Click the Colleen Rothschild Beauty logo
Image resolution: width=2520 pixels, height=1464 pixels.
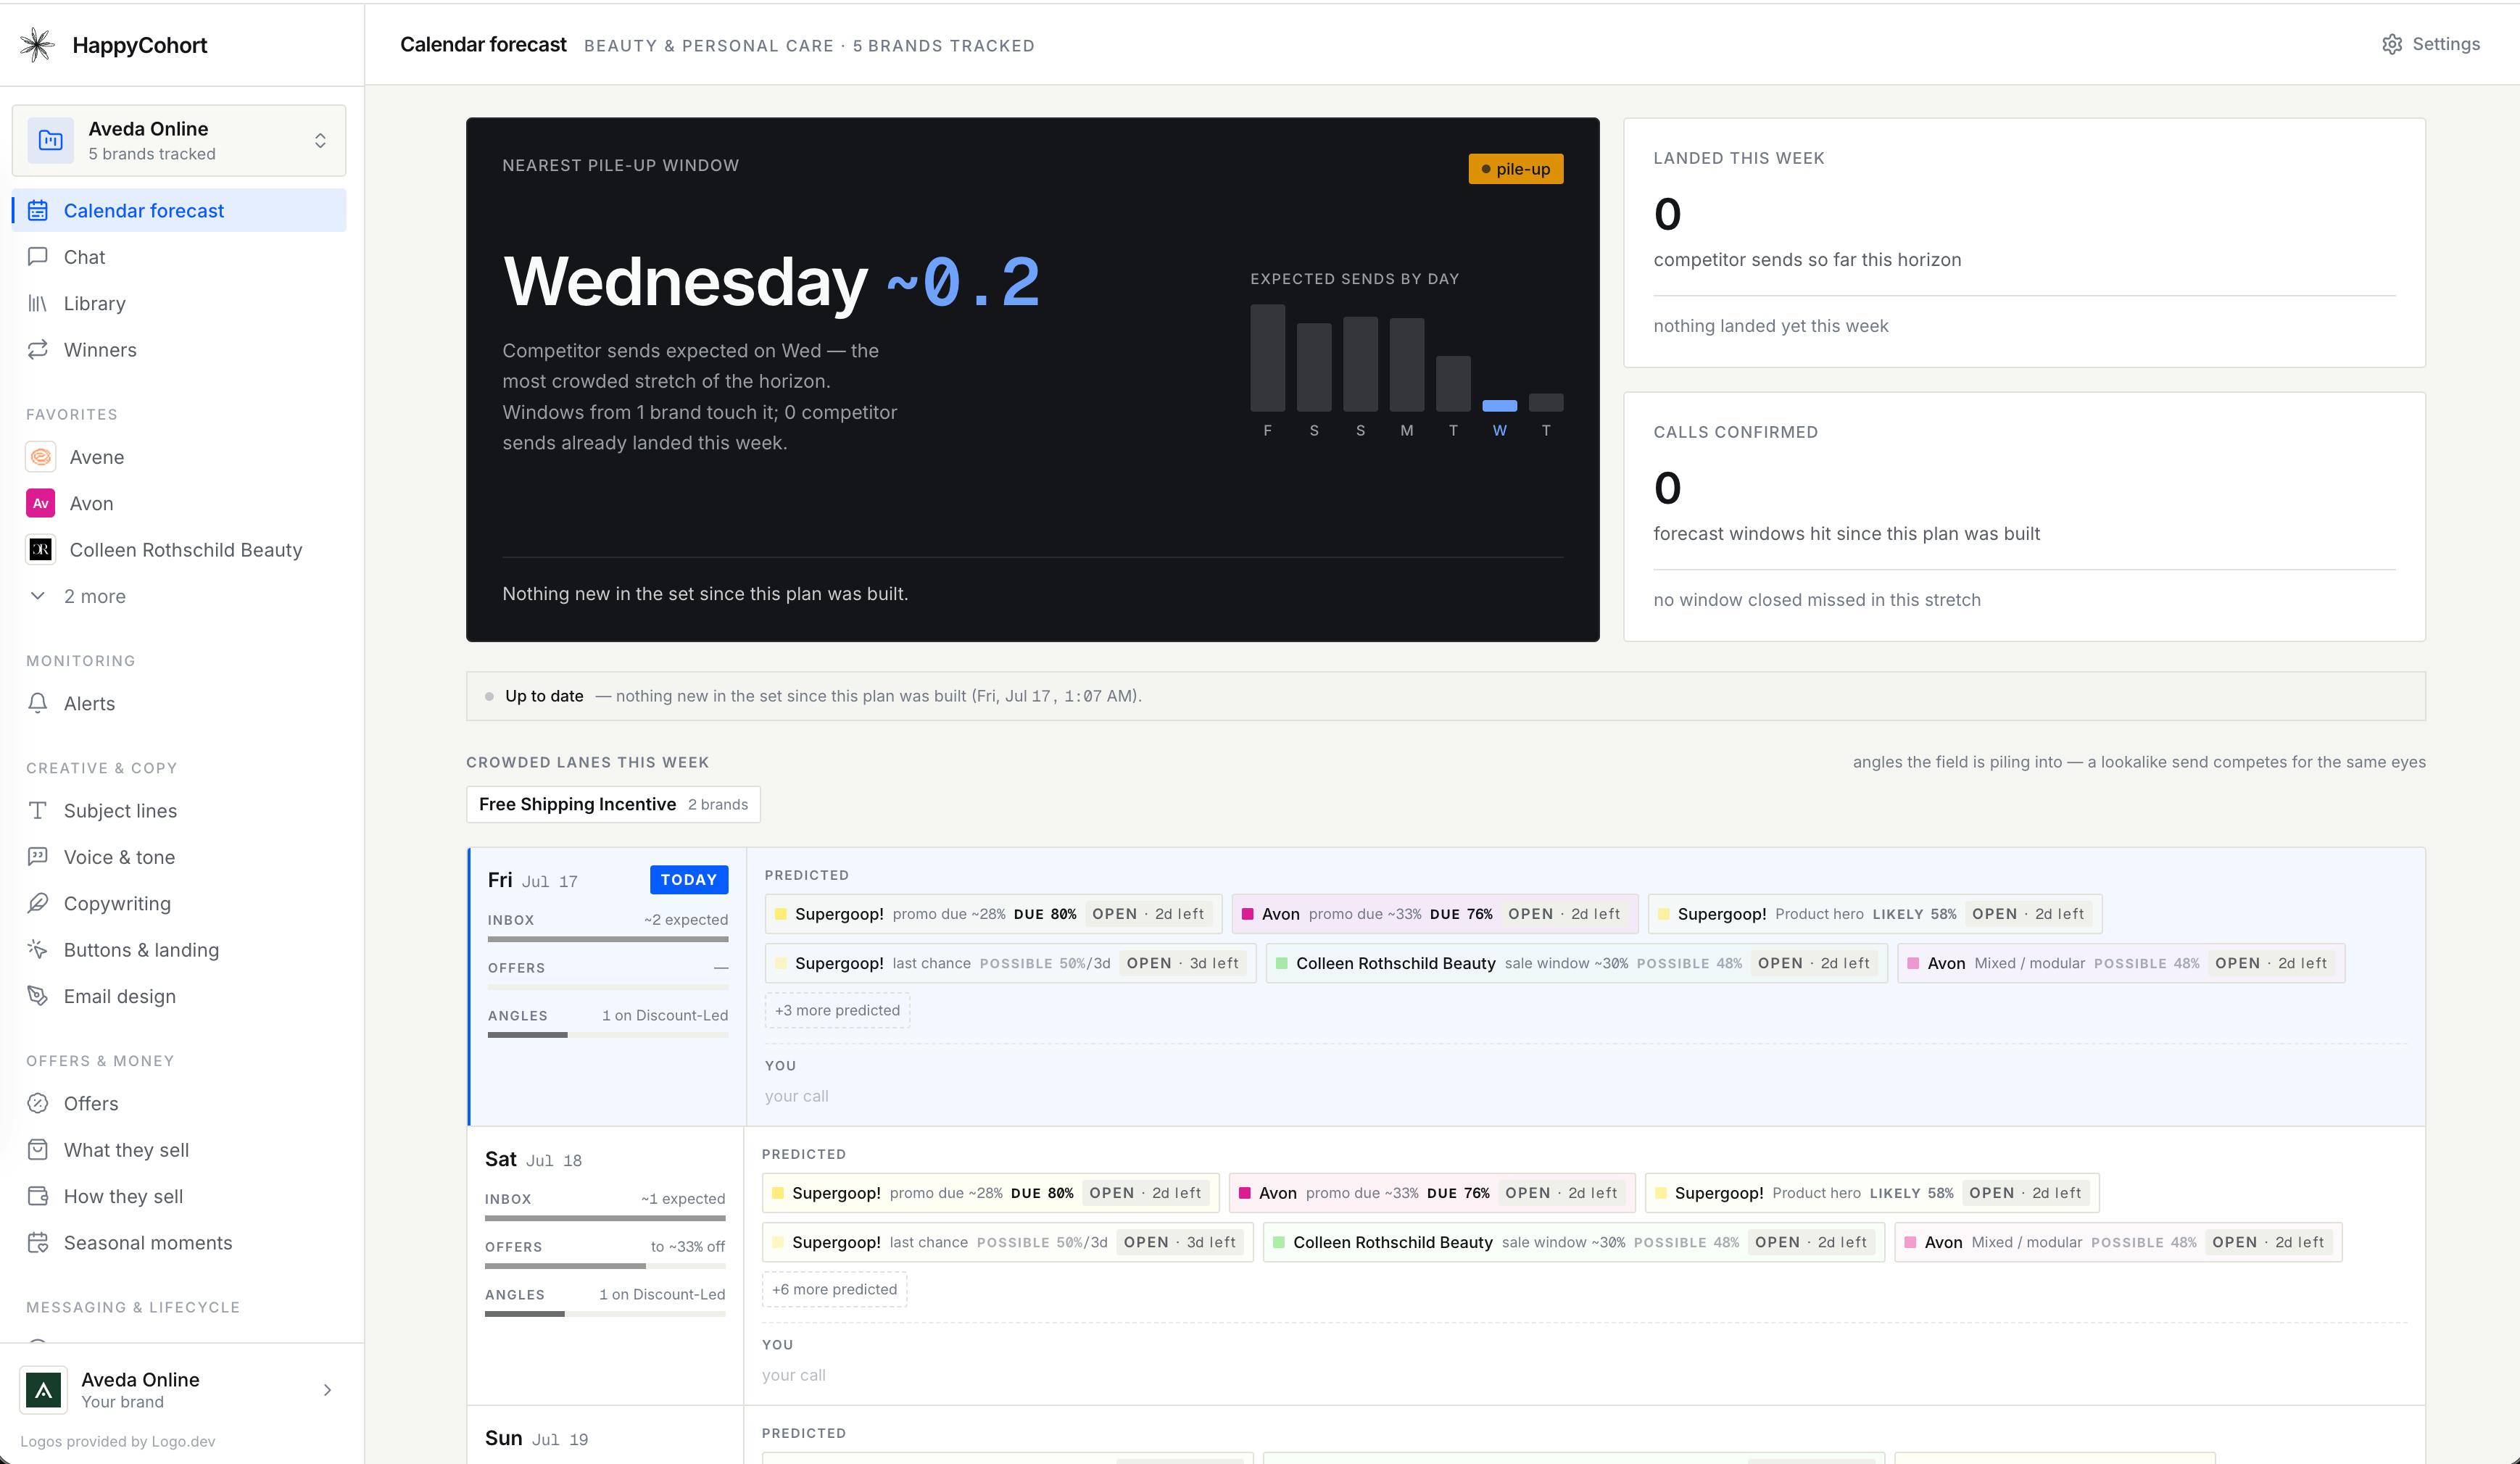[x=41, y=550]
